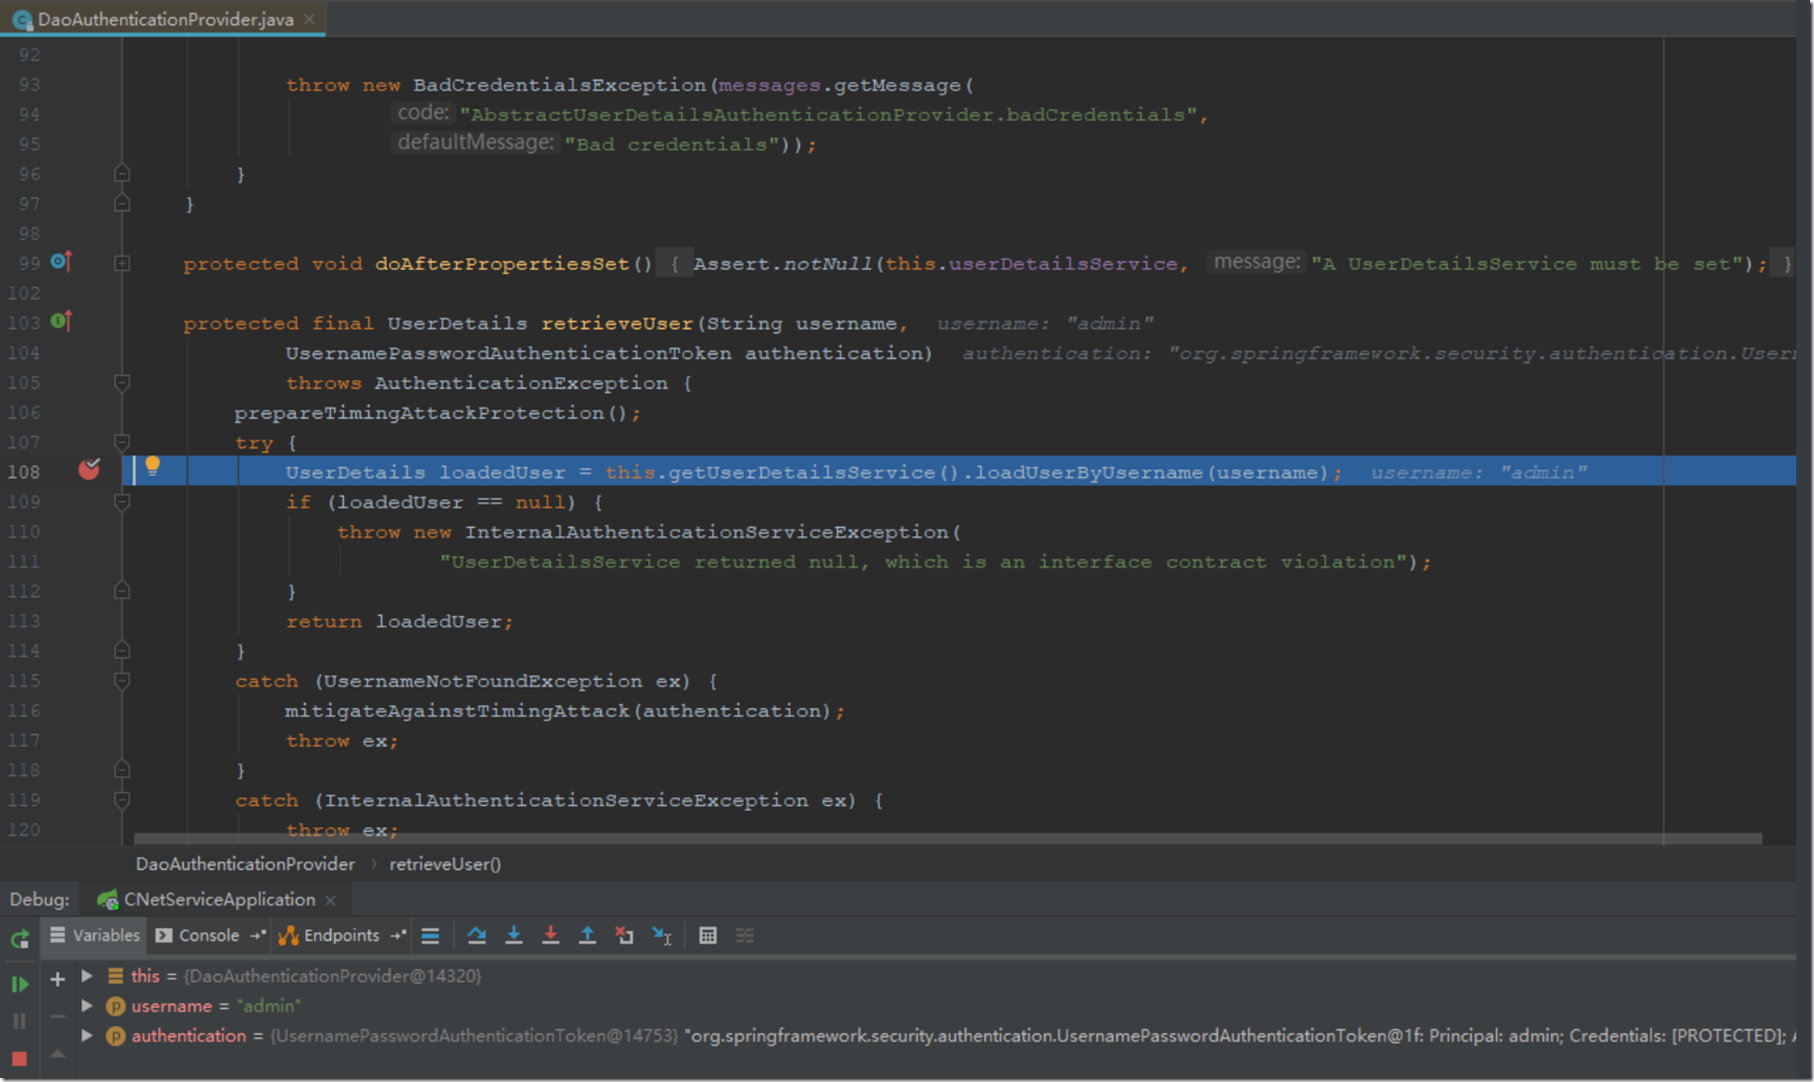Click BadCredentialsException on line 93
Screen dimensions: 1814x1082
560,85
